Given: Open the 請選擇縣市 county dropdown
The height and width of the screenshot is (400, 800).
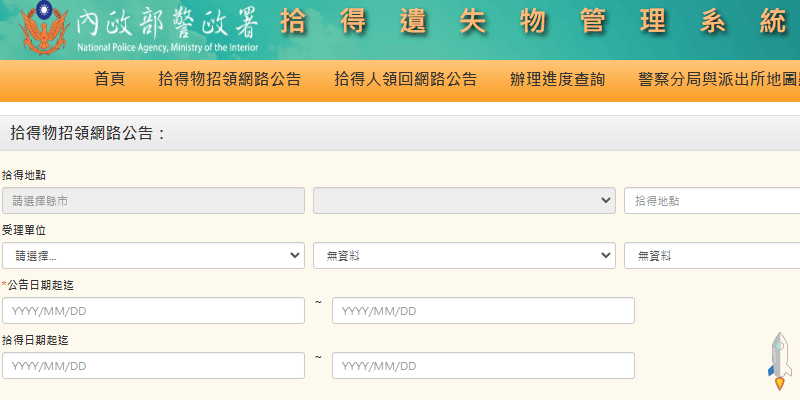Looking at the screenshot, I should click(153, 200).
